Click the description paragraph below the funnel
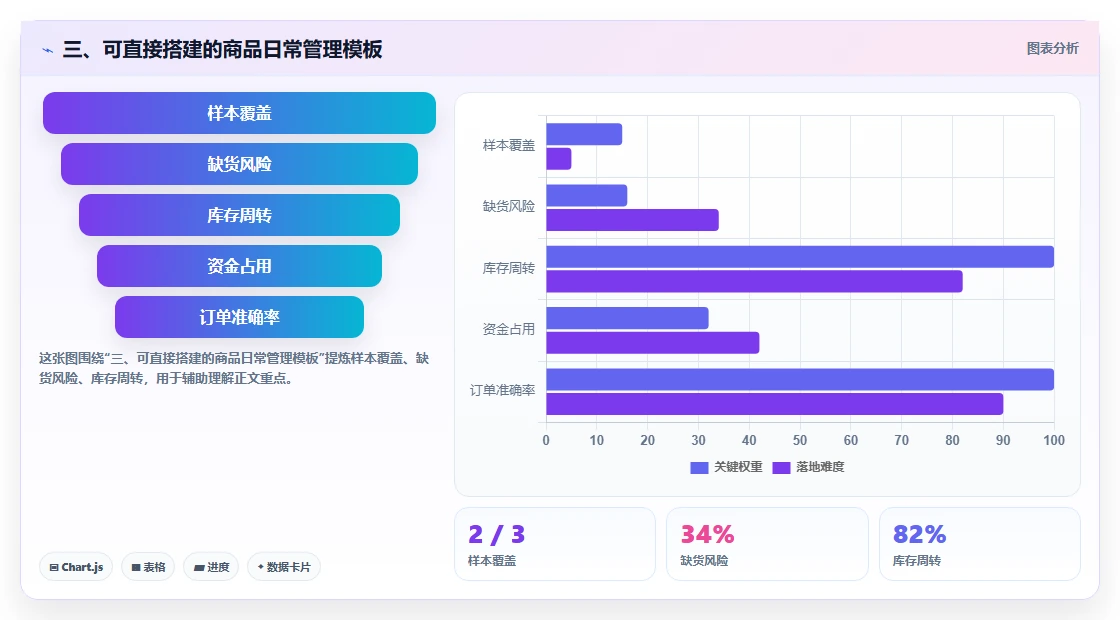The width and height of the screenshot is (1120, 620). (234, 369)
